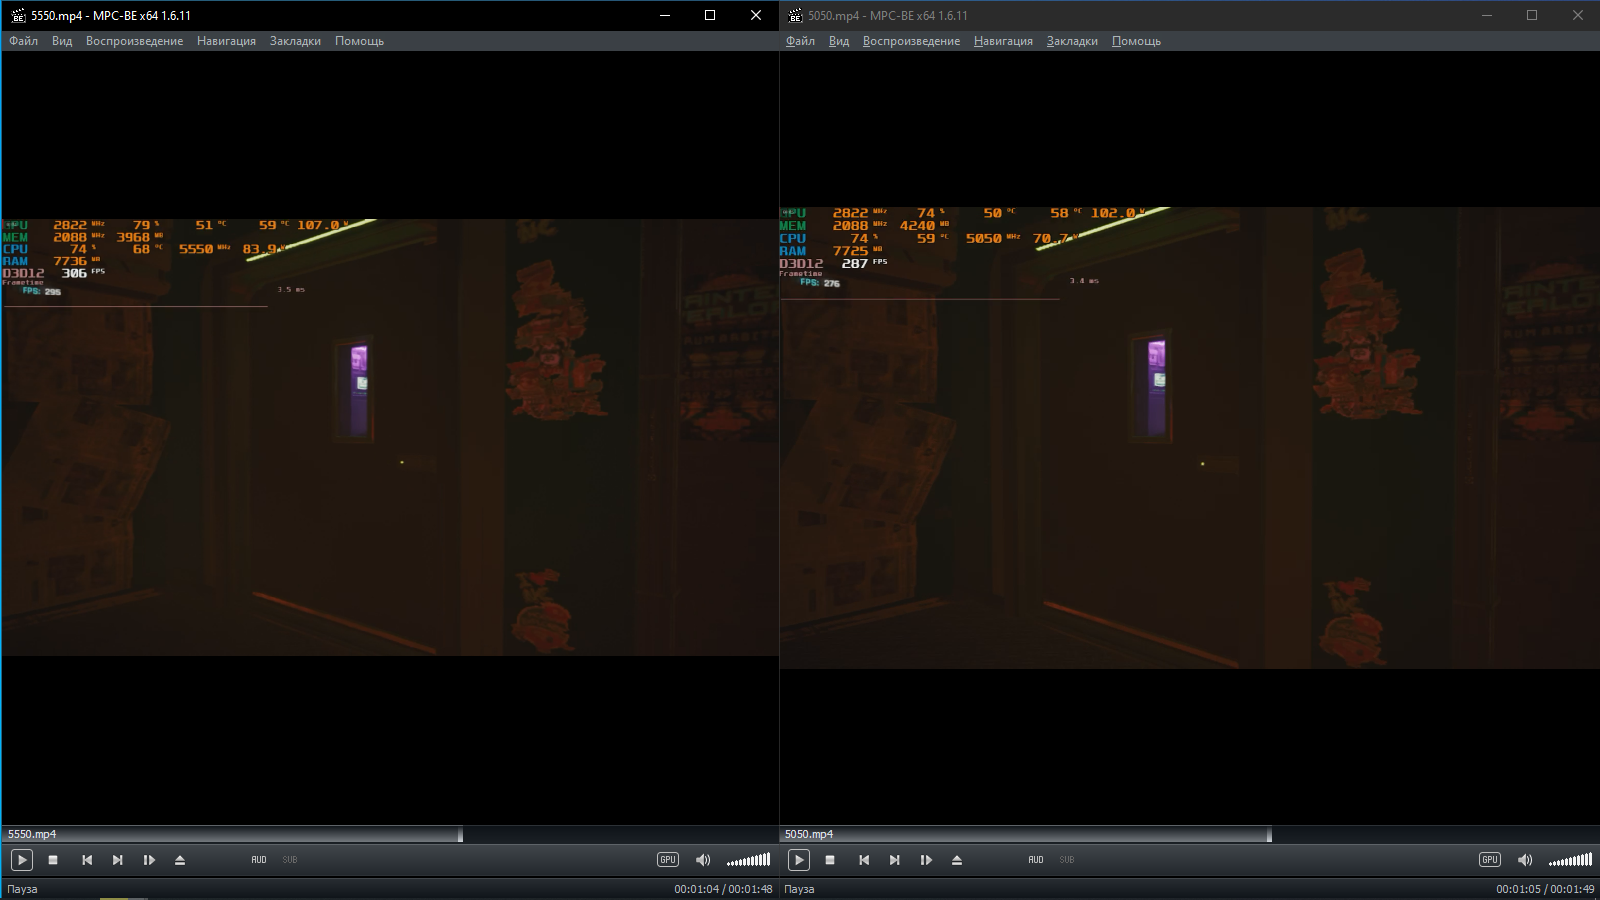The image size is (1600, 900).
Task: Click the GPU indicator in 5550.mp4 window
Action: pos(668,860)
